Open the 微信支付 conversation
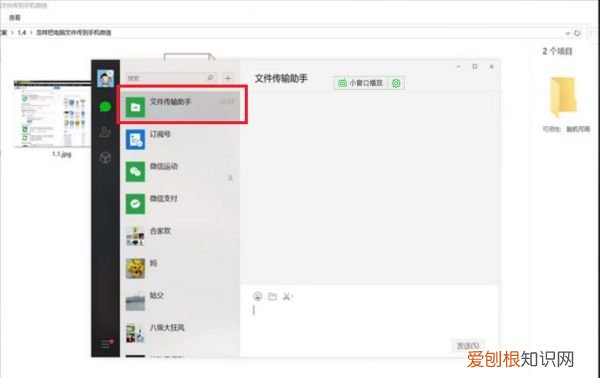This screenshot has height=378, width=600. [x=180, y=204]
